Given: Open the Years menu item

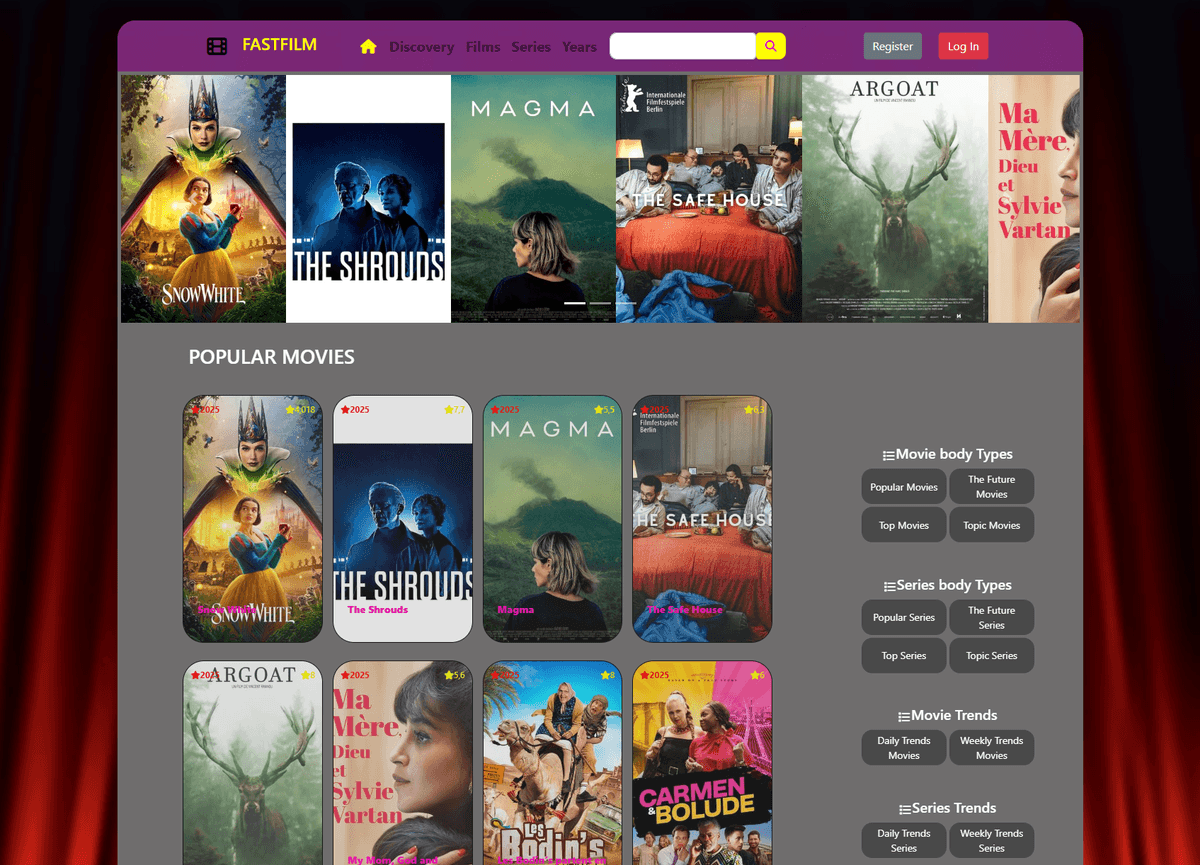Looking at the screenshot, I should (x=579, y=47).
